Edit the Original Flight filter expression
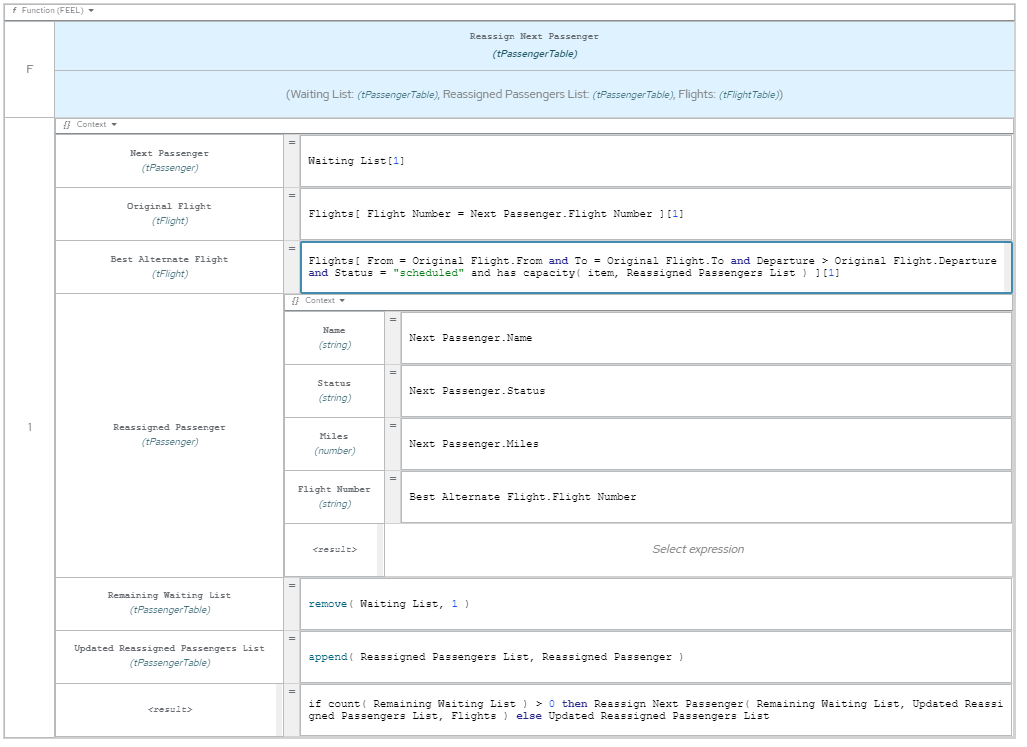The image size is (1027, 747). (x=656, y=214)
